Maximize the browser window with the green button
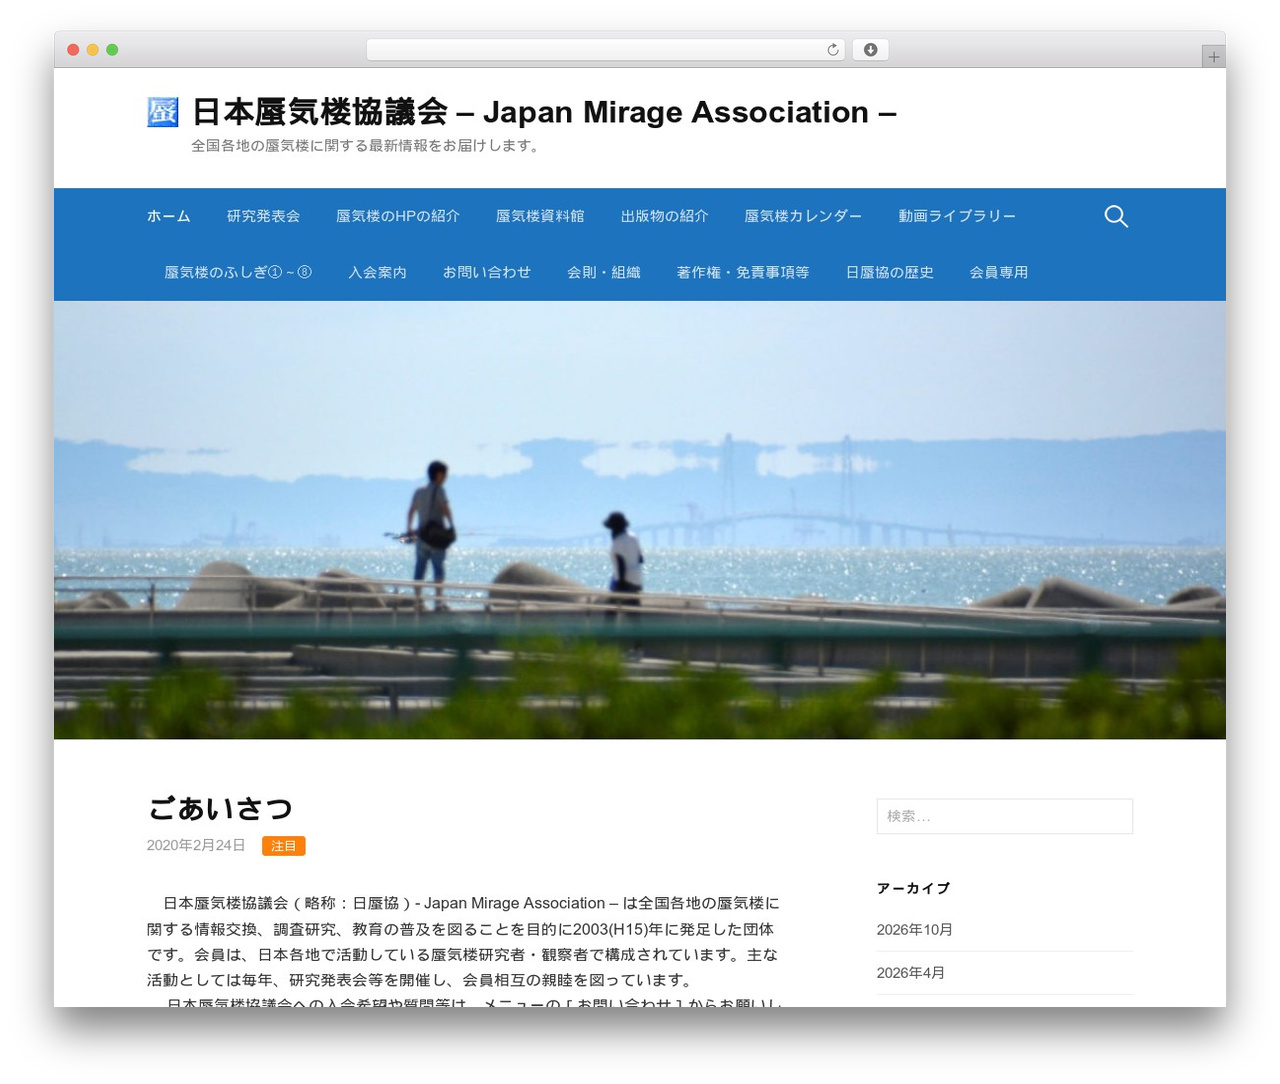Screen dimensions: 1280x1084 [112, 50]
